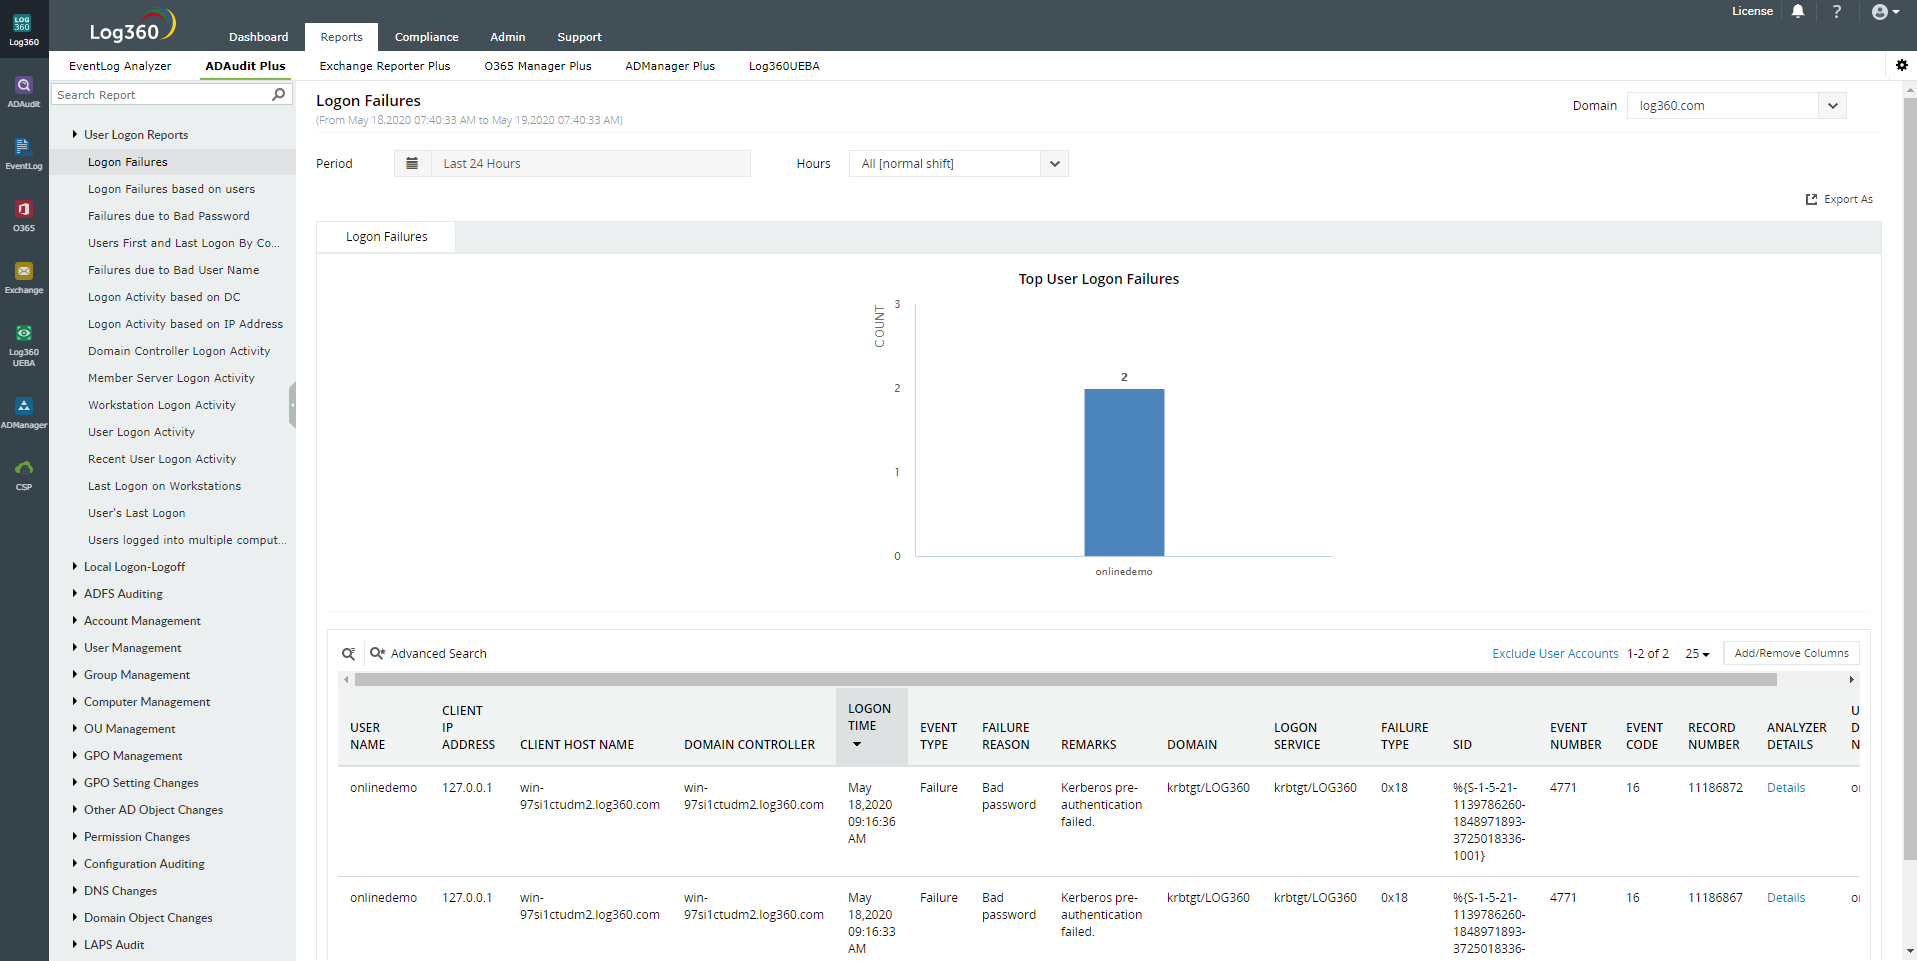The image size is (1917, 961).
Task: Click the settings gear icon
Action: pyautogui.click(x=1901, y=65)
